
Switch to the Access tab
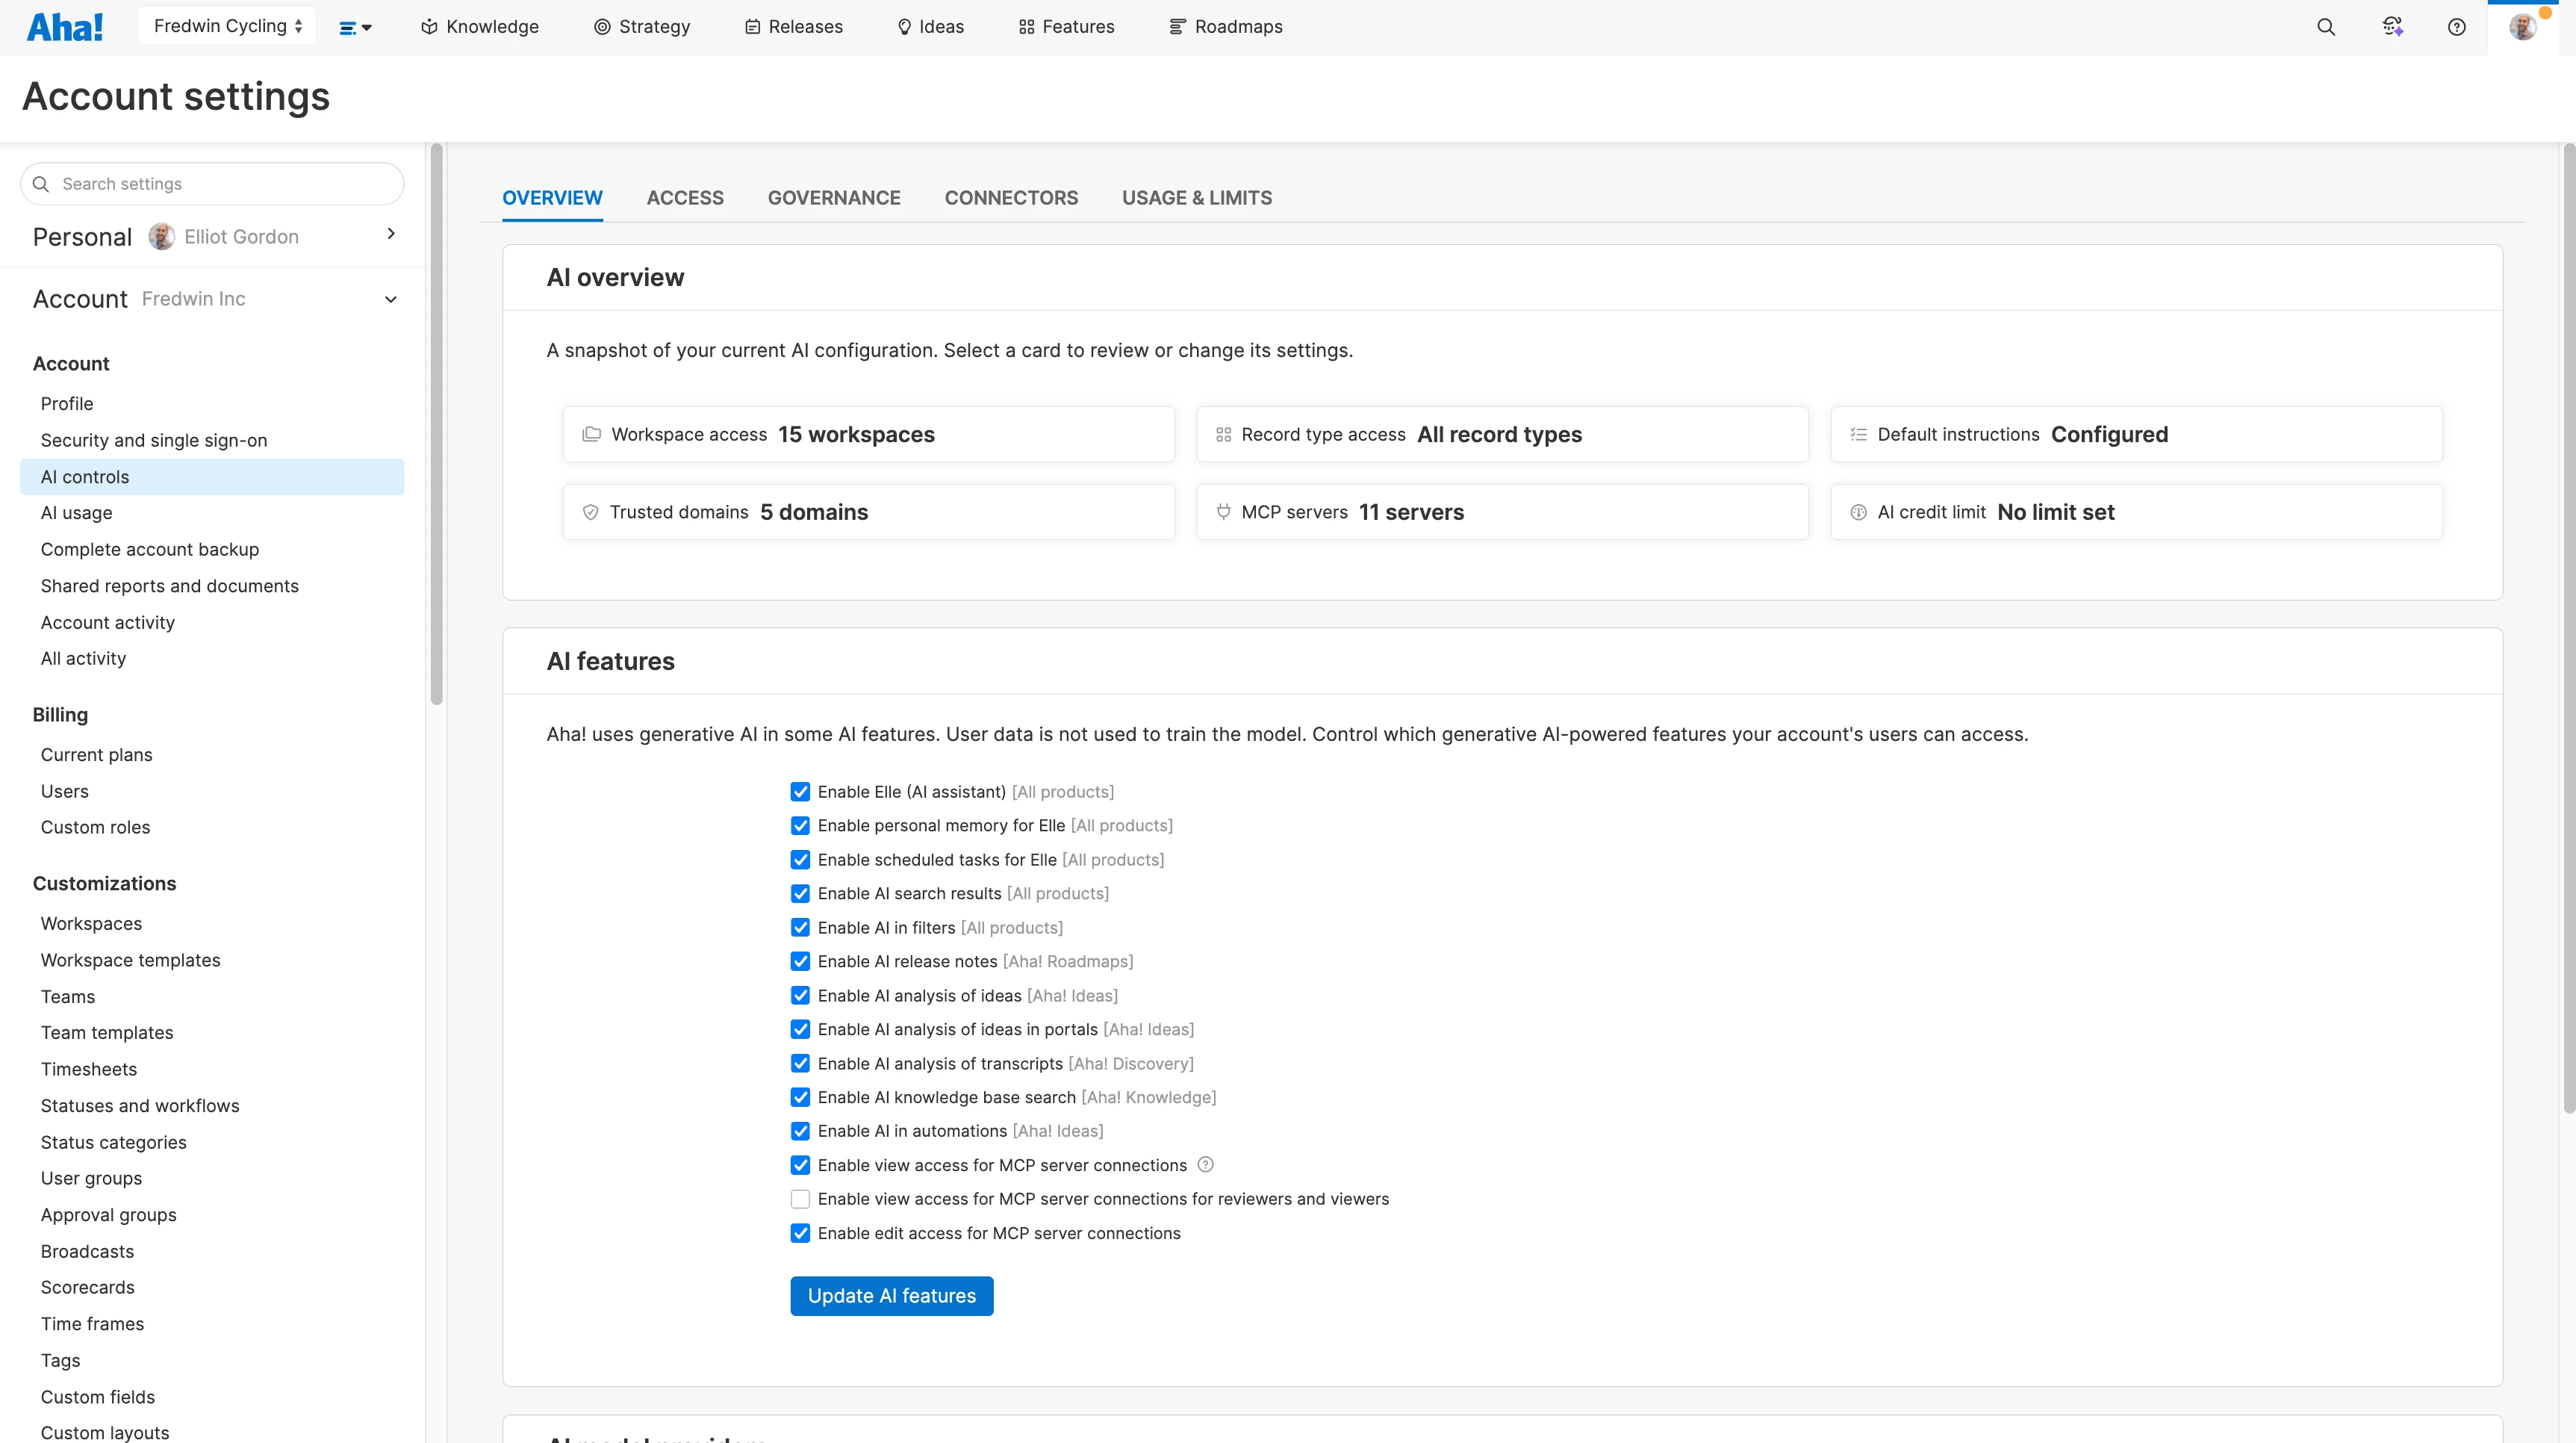coord(685,198)
